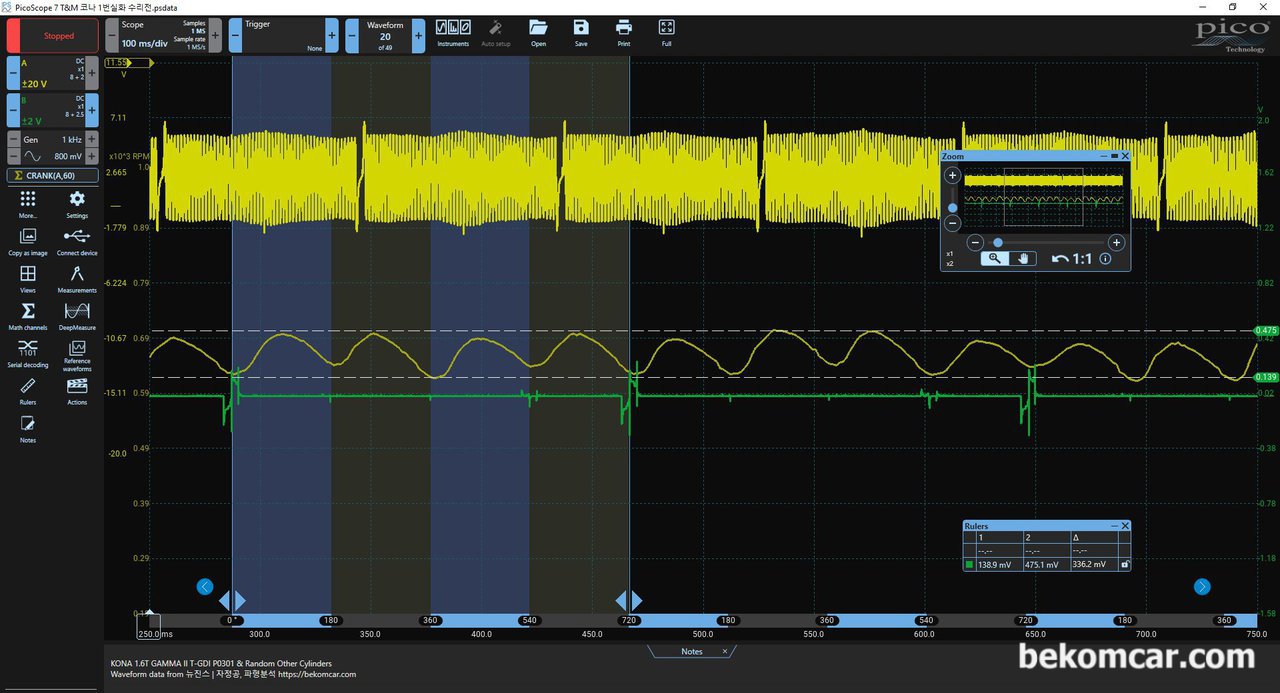Open Serial decoding
The height and width of the screenshot is (693, 1280).
[x=28, y=353]
